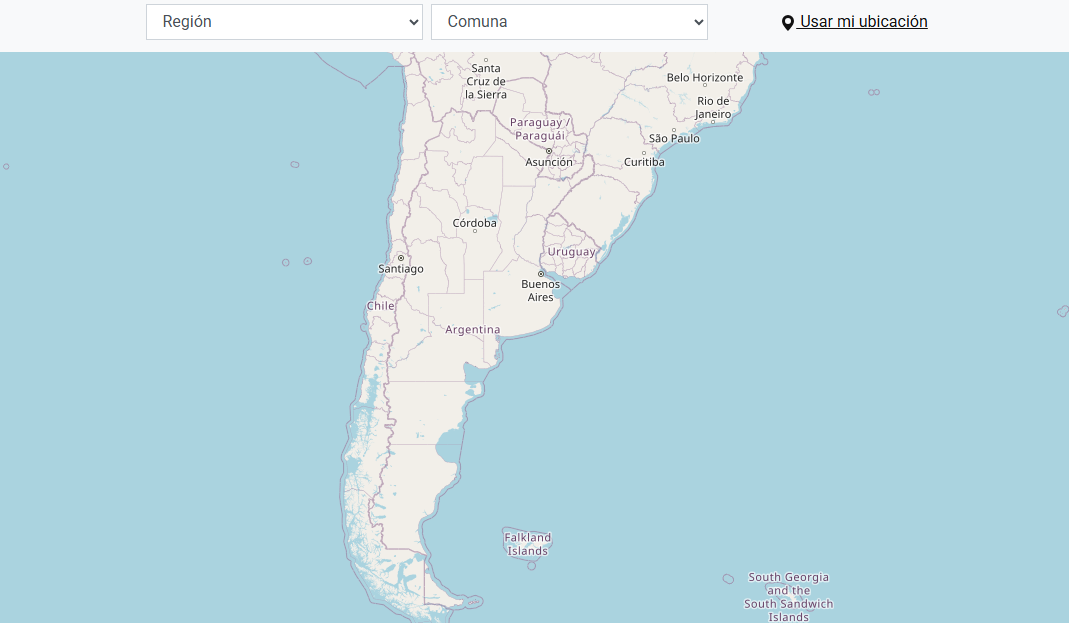Click the location pin icon
The height and width of the screenshot is (623, 1069).
coord(788,23)
